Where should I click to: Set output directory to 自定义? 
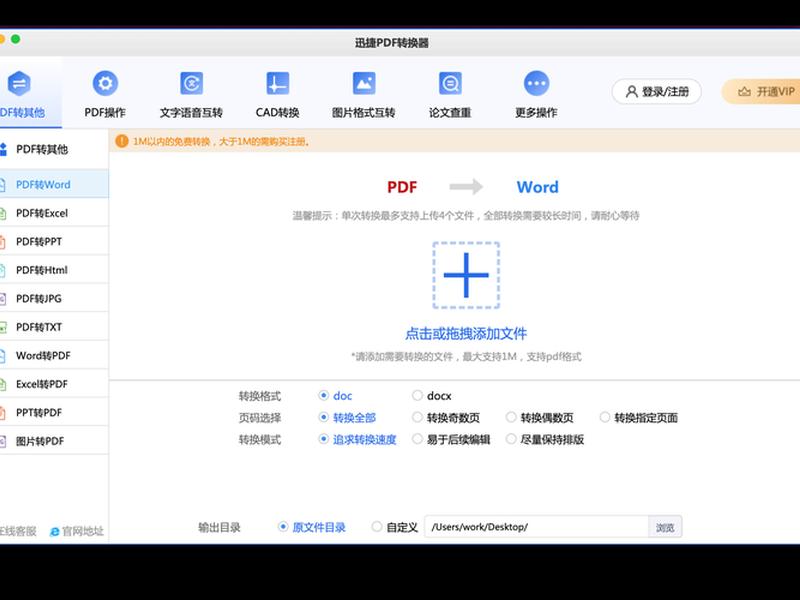click(377, 527)
